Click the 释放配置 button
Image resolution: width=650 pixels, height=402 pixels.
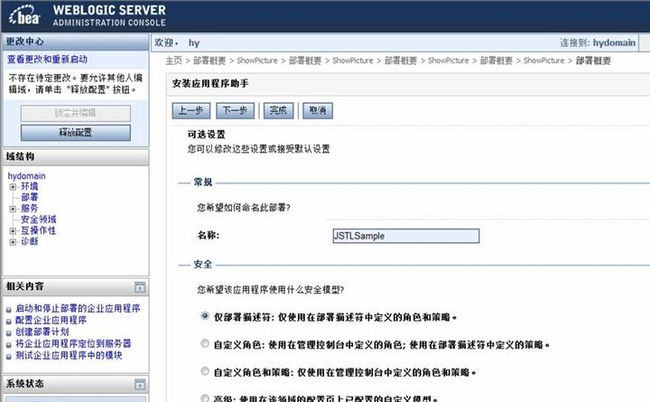pos(75,133)
